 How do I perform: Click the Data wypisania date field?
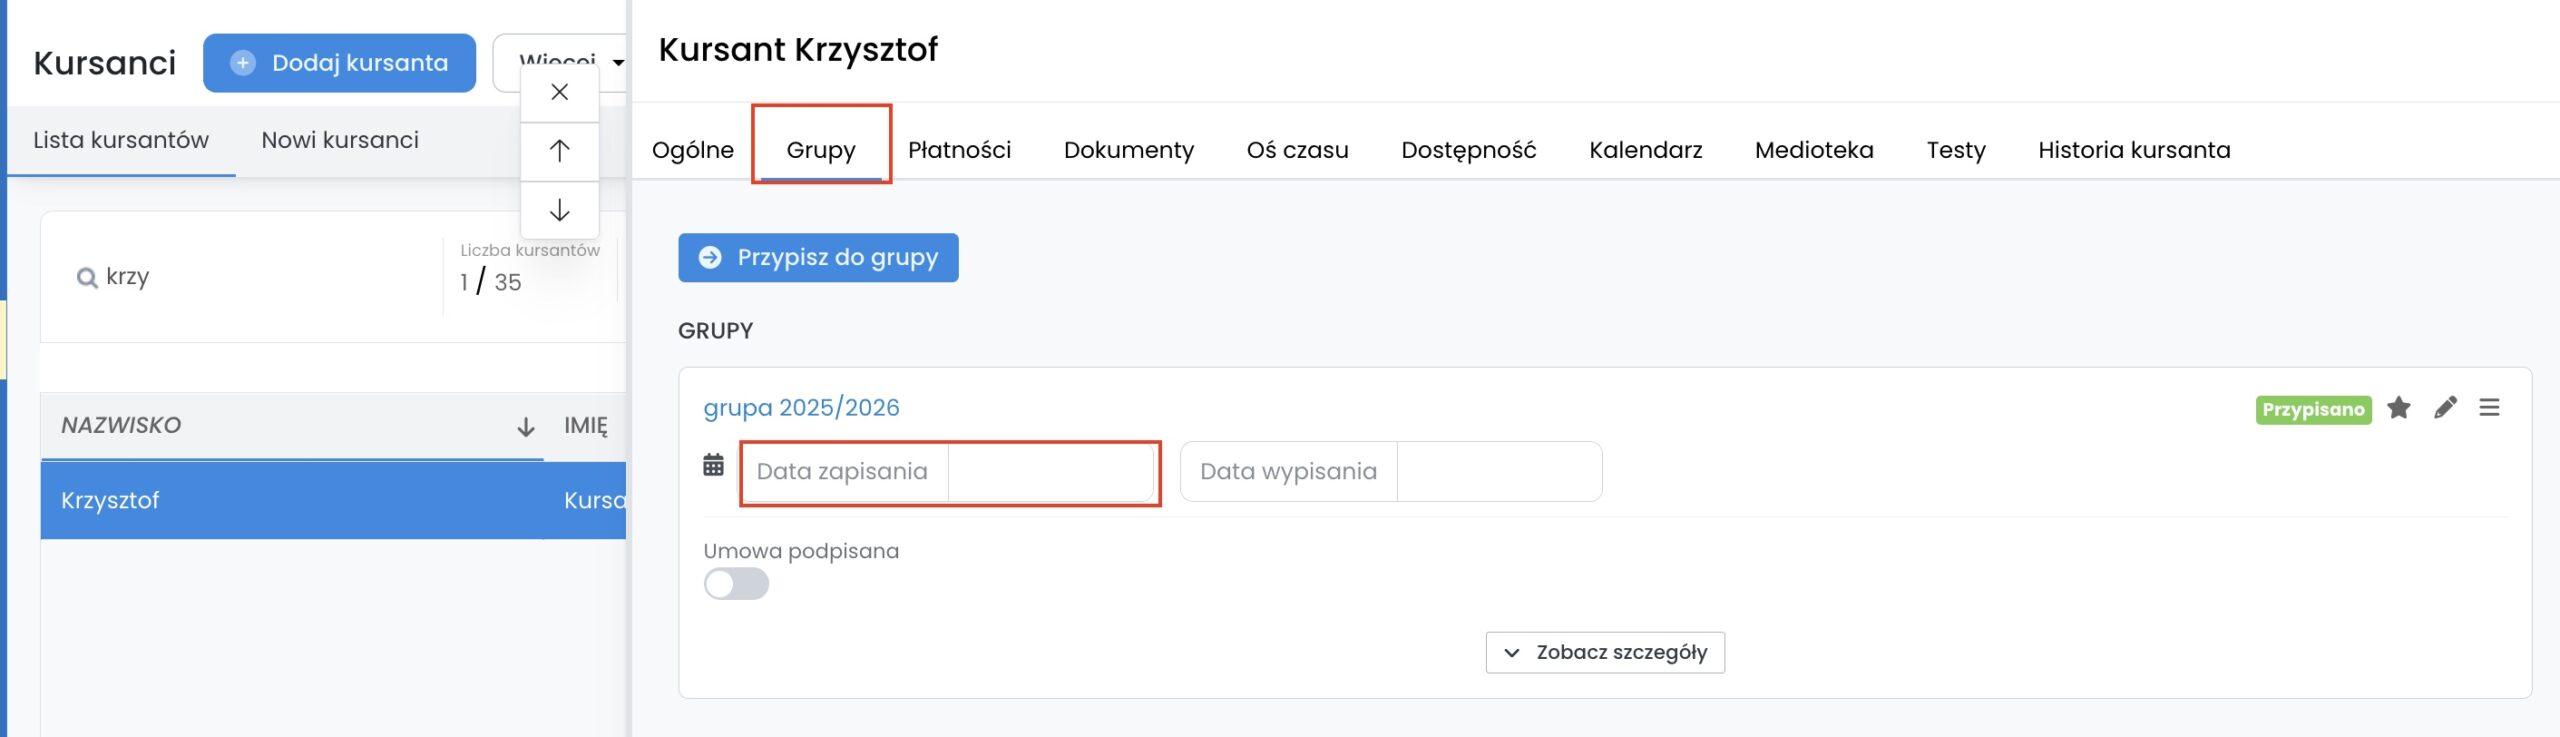point(1497,471)
